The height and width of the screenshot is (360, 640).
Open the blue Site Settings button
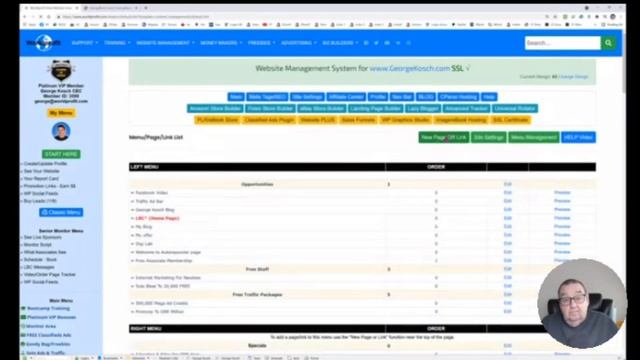click(307, 97)
